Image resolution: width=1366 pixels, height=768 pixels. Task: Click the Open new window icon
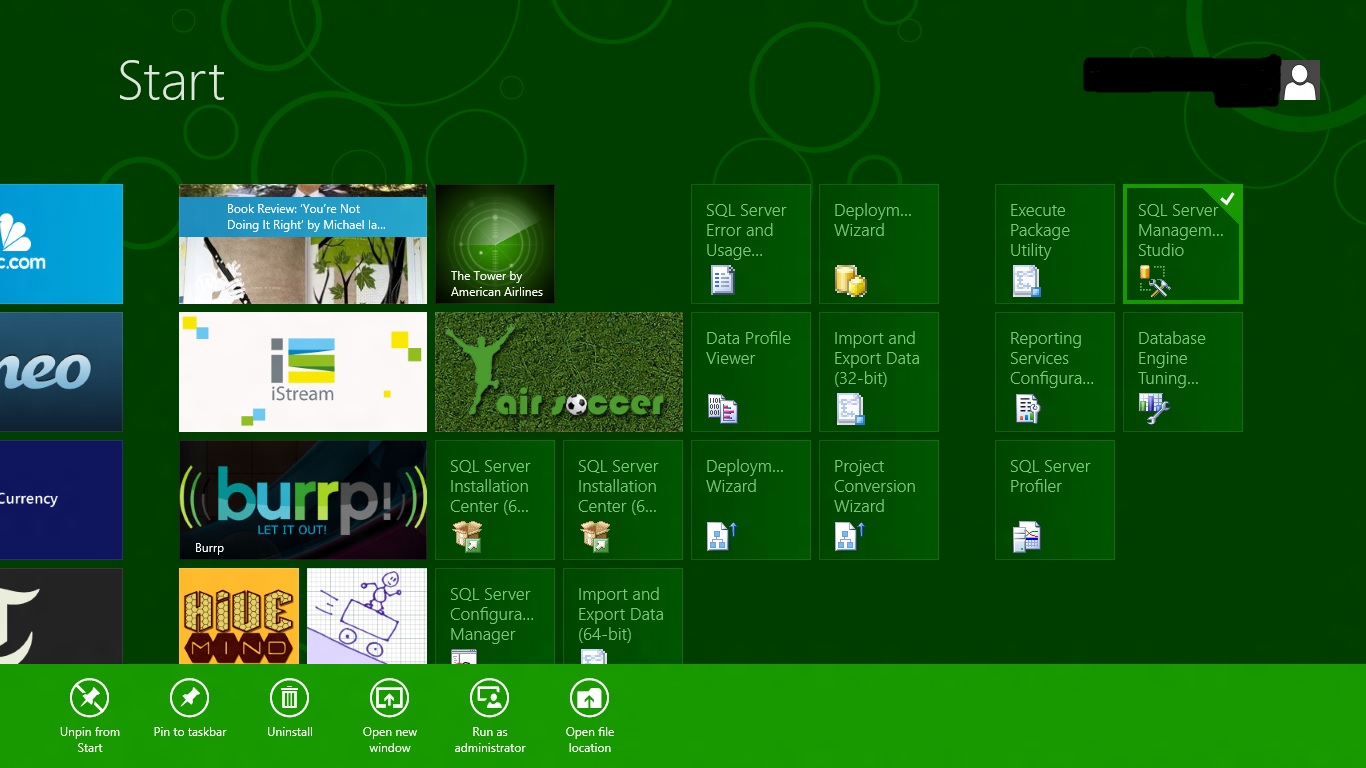[x=390, y=698]
